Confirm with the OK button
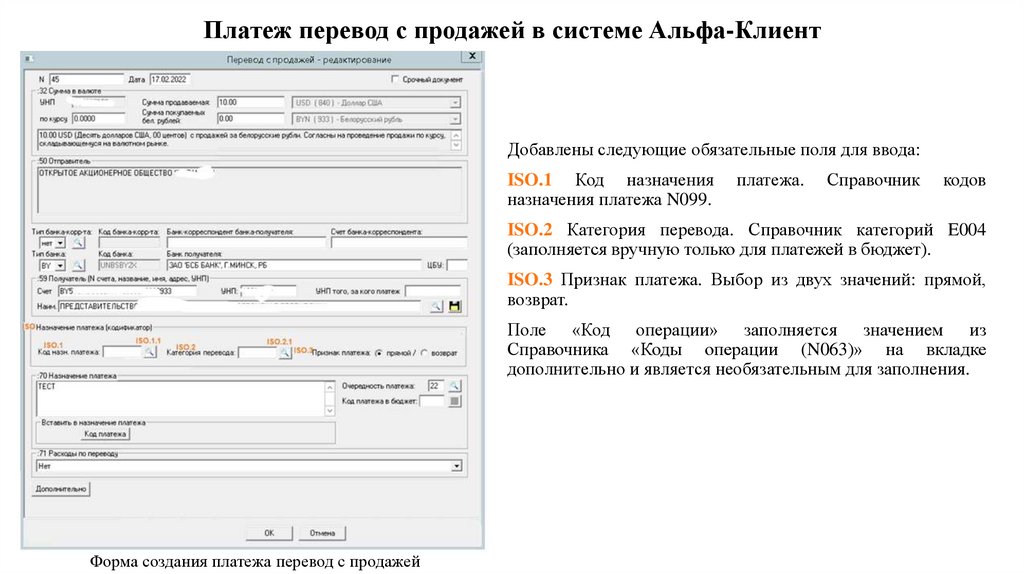1024x574 pixels. [269, 534]
